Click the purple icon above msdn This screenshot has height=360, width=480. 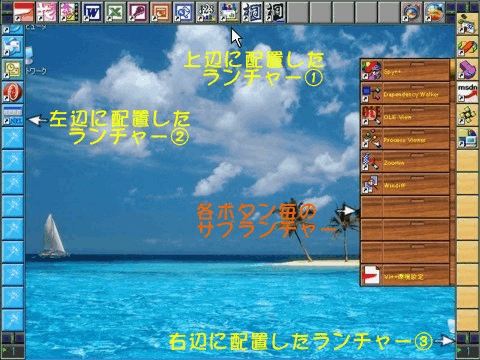pyautogui.click(x=467, y=69)
